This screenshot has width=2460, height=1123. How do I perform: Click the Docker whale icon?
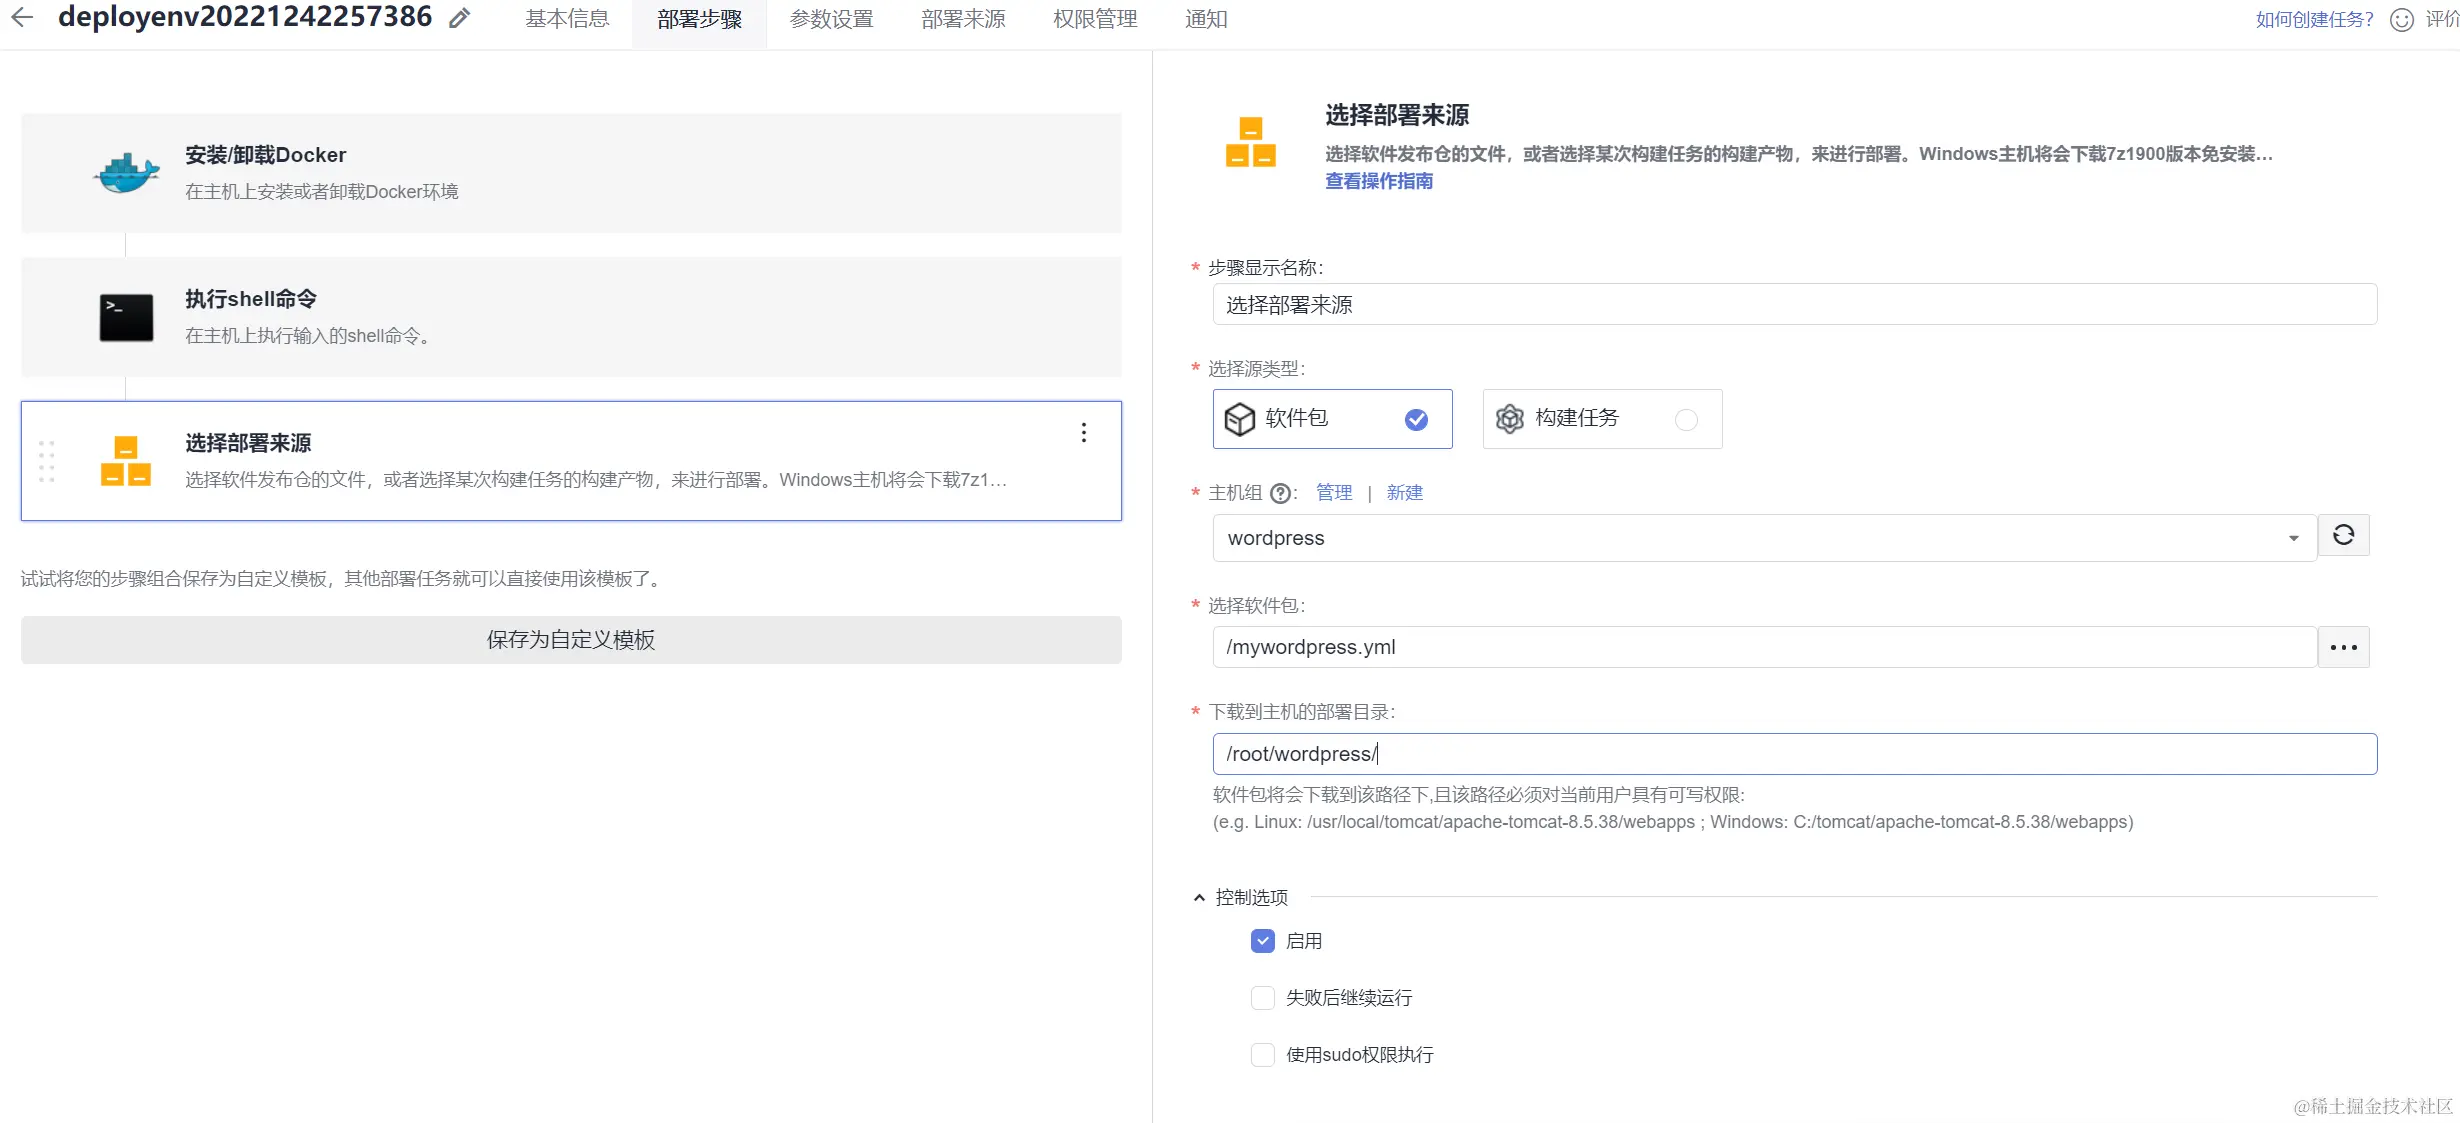point(126,173)
